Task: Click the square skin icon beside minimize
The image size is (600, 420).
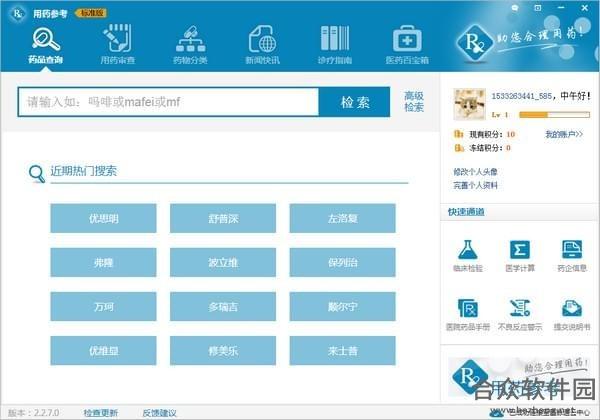Action: [x=538, y=8]
